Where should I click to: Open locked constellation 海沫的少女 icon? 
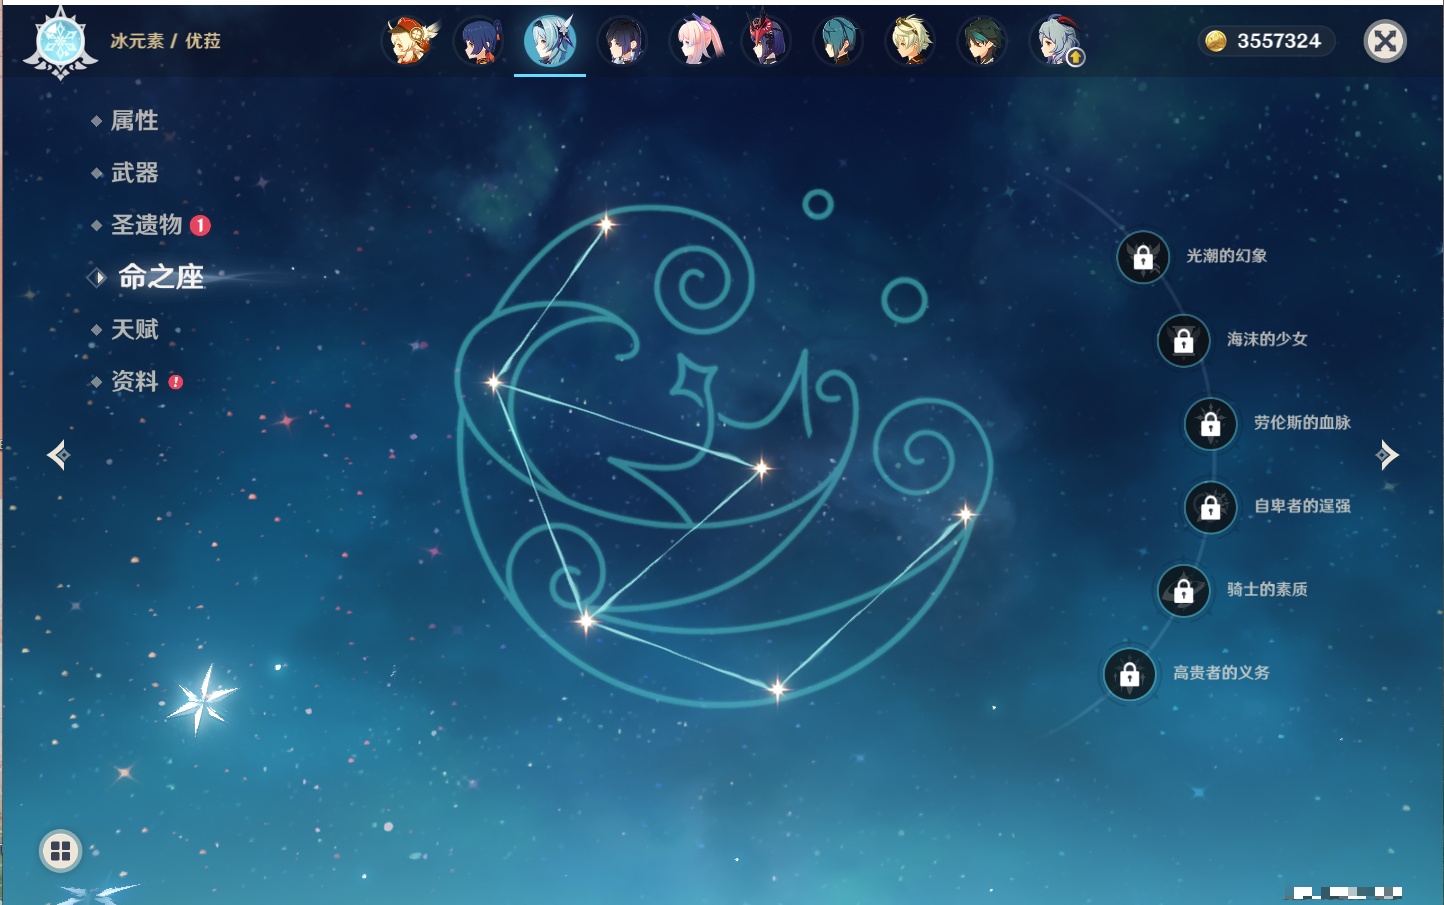point(1184,340)
